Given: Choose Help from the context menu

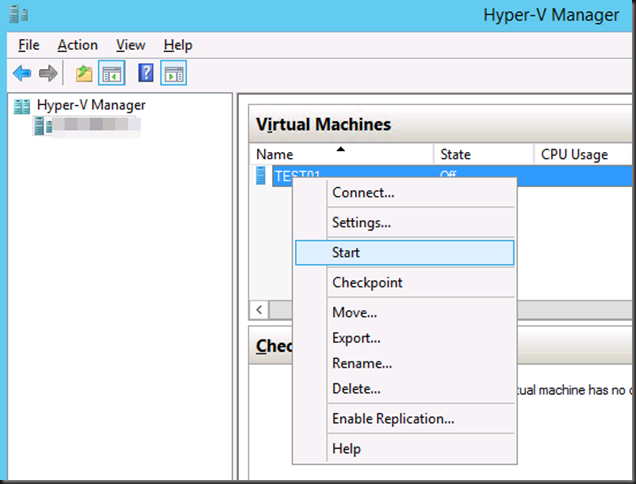Looking at the screenshot, I should click(405, 449).
